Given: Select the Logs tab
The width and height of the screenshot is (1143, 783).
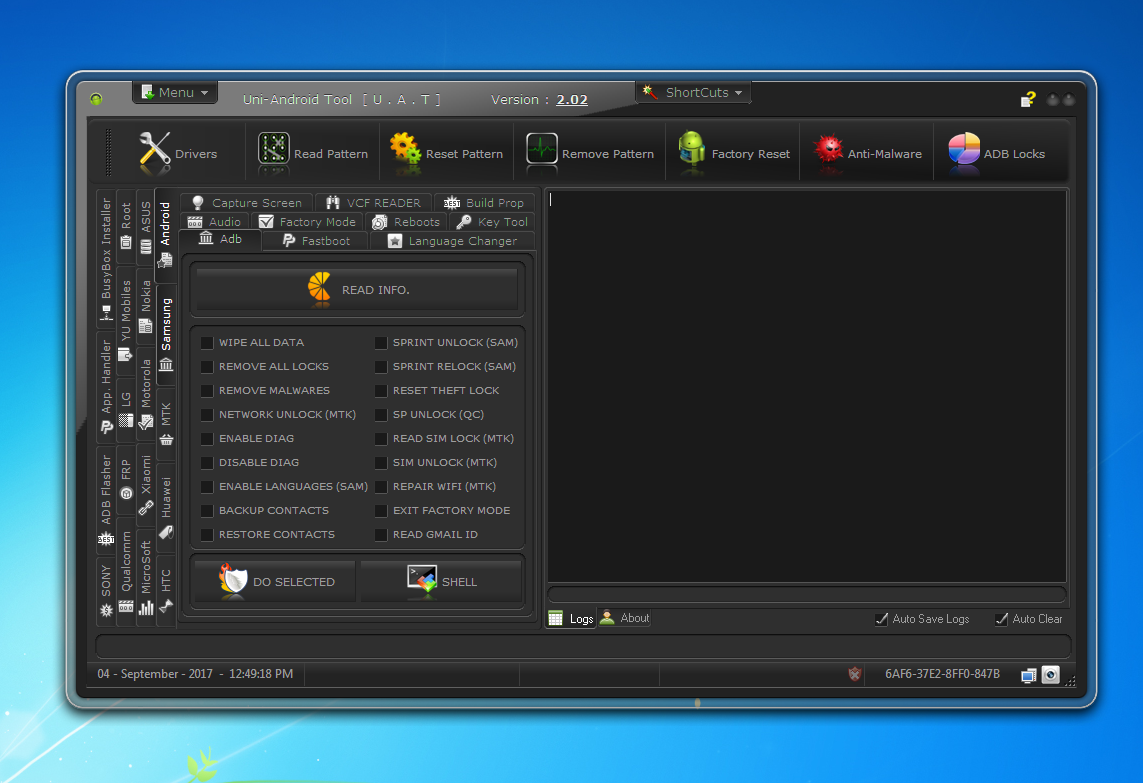Looking at the screenshot, I should pyautogui.click(x=571, y=618).
